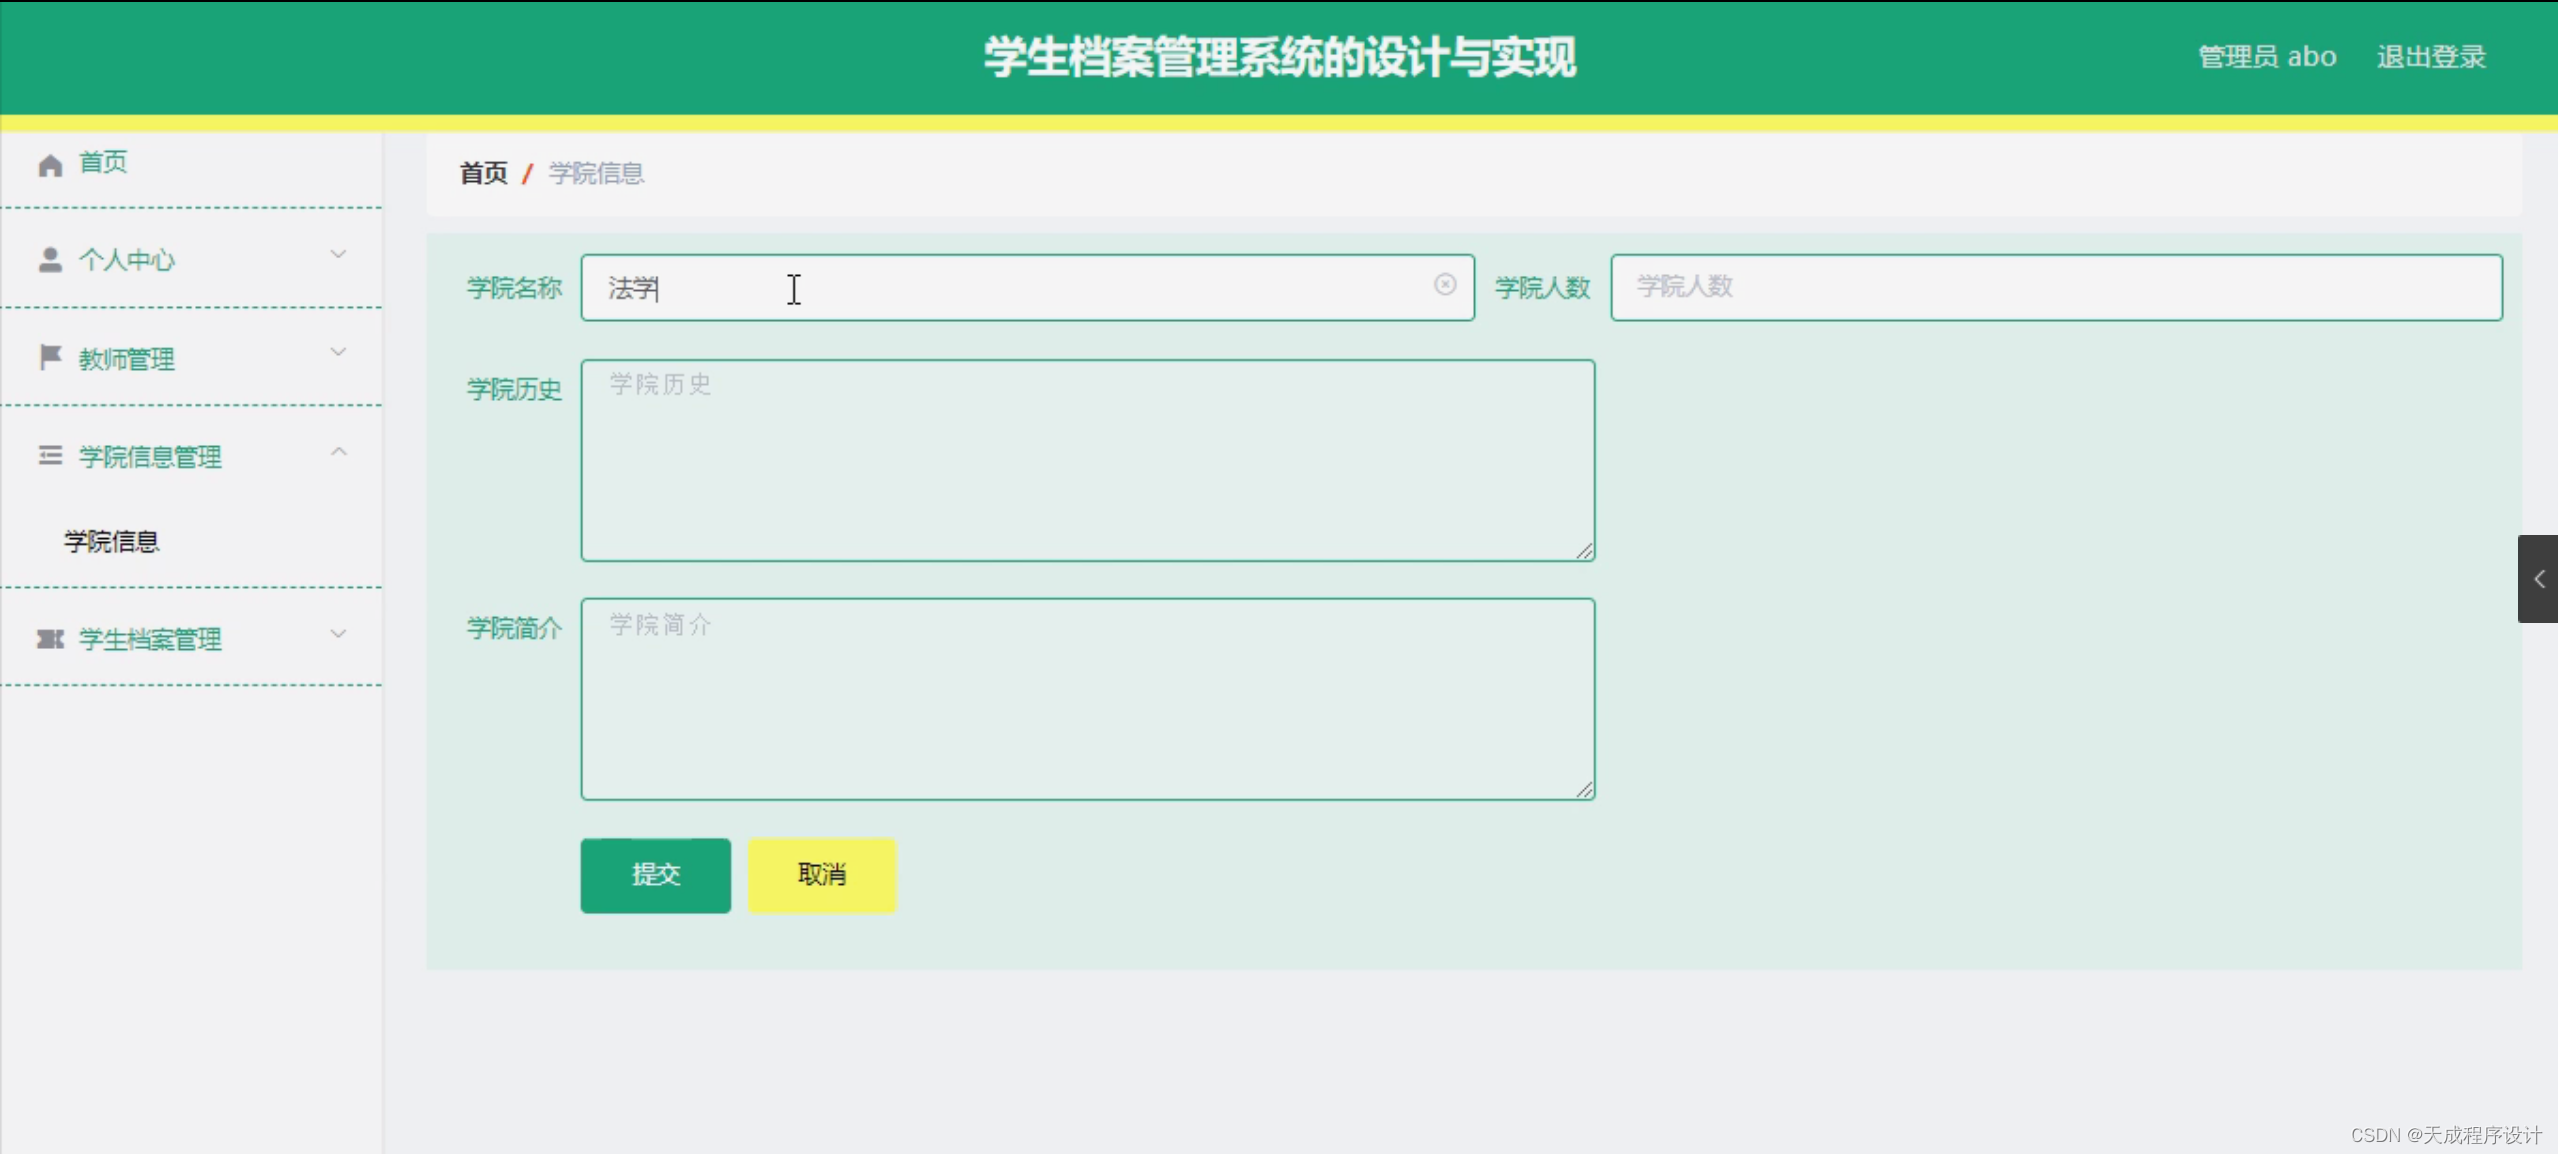Click the list icon beside 学院信息管理
Viewport: 2558px width, 1154px height.
pos(50,456)
